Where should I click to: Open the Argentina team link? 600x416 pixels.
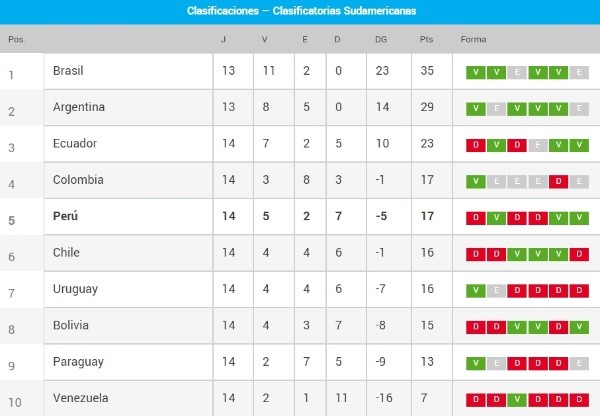(x=79, y=107)
